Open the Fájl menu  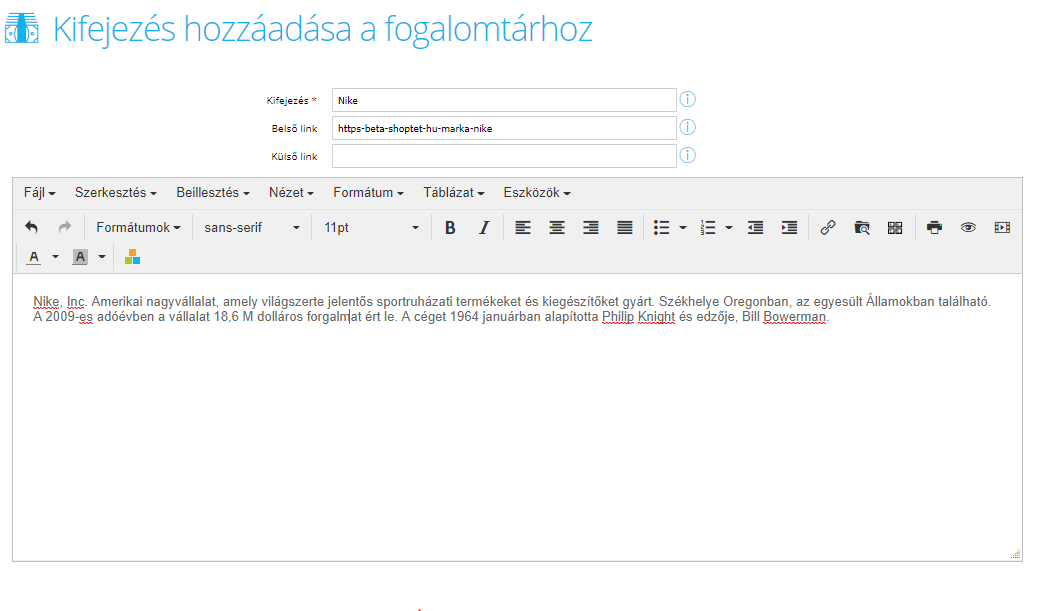39,193
